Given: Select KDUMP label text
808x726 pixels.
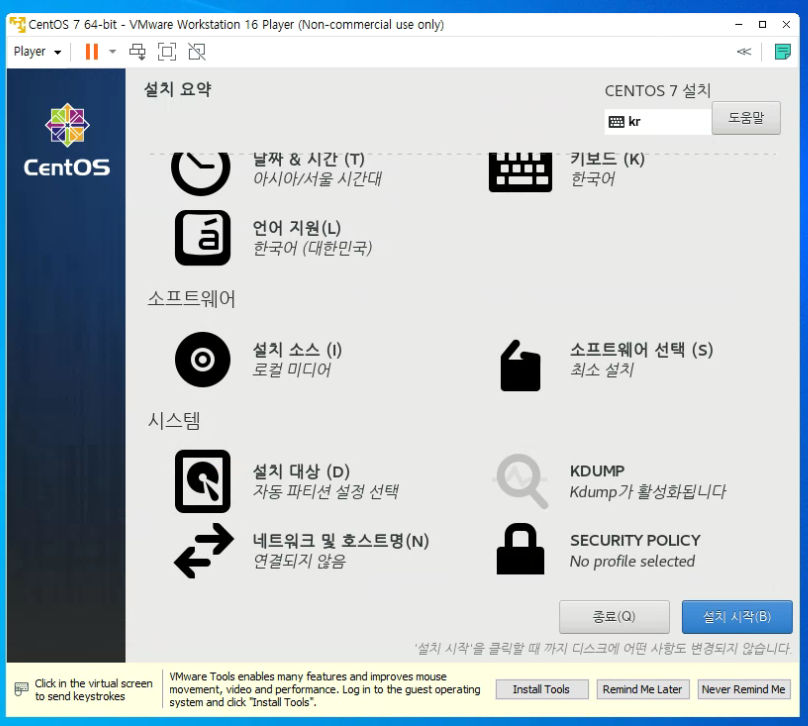Looking at the screenshot, I should point(597,471).
